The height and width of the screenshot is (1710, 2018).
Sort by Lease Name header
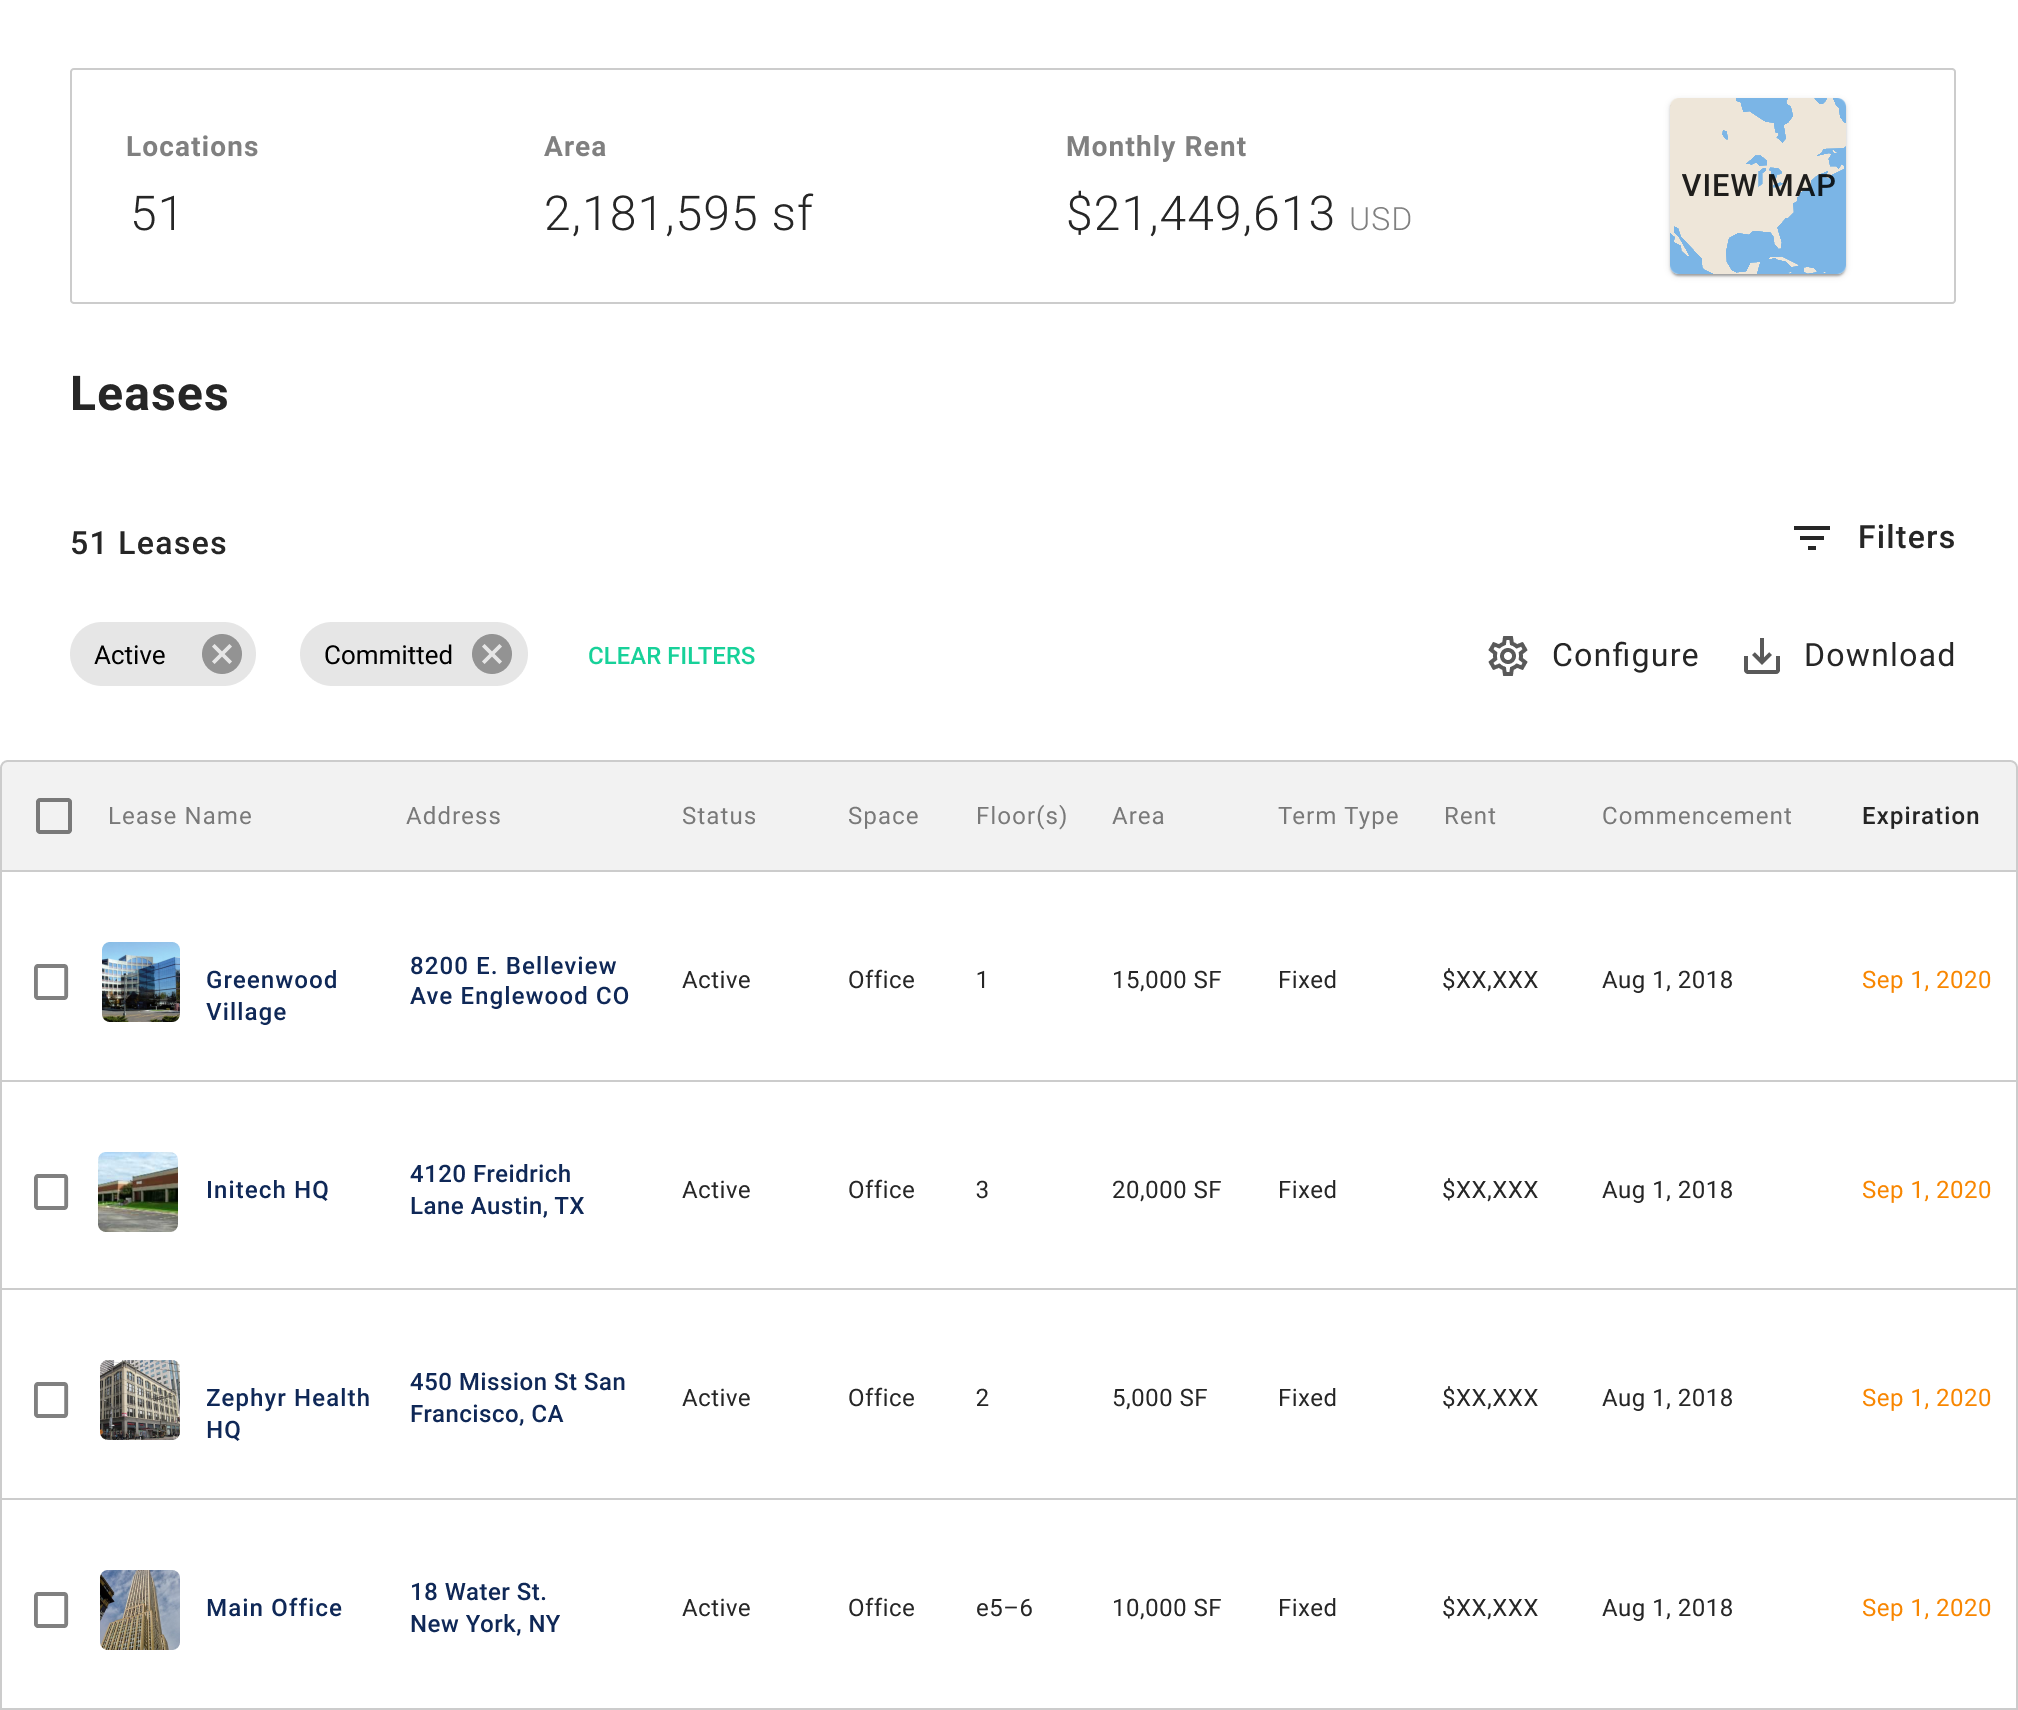click(x=180, y=816)
